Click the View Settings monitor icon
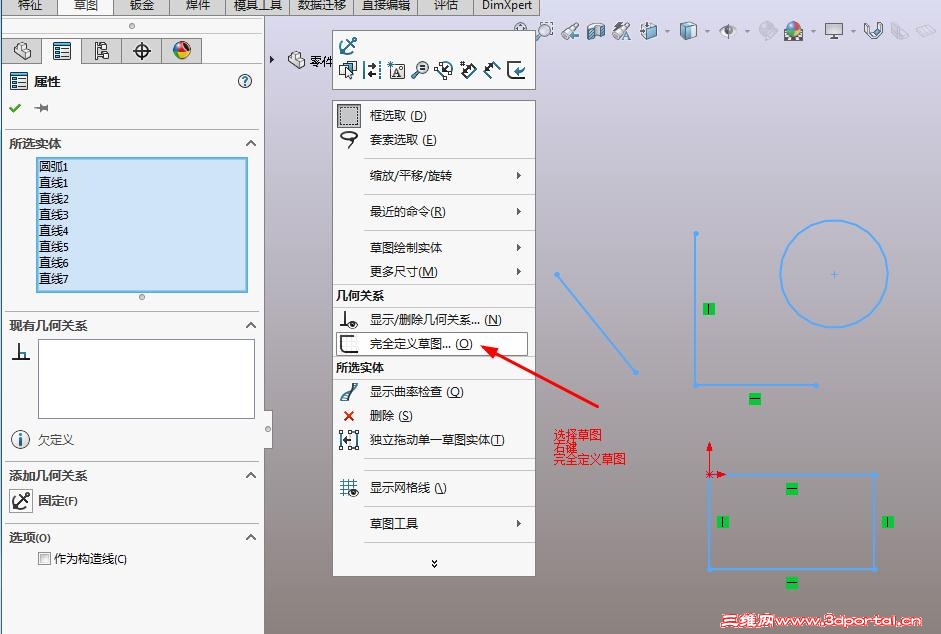The height and width of the screenshot is (634, 941). tap(834, 31)
